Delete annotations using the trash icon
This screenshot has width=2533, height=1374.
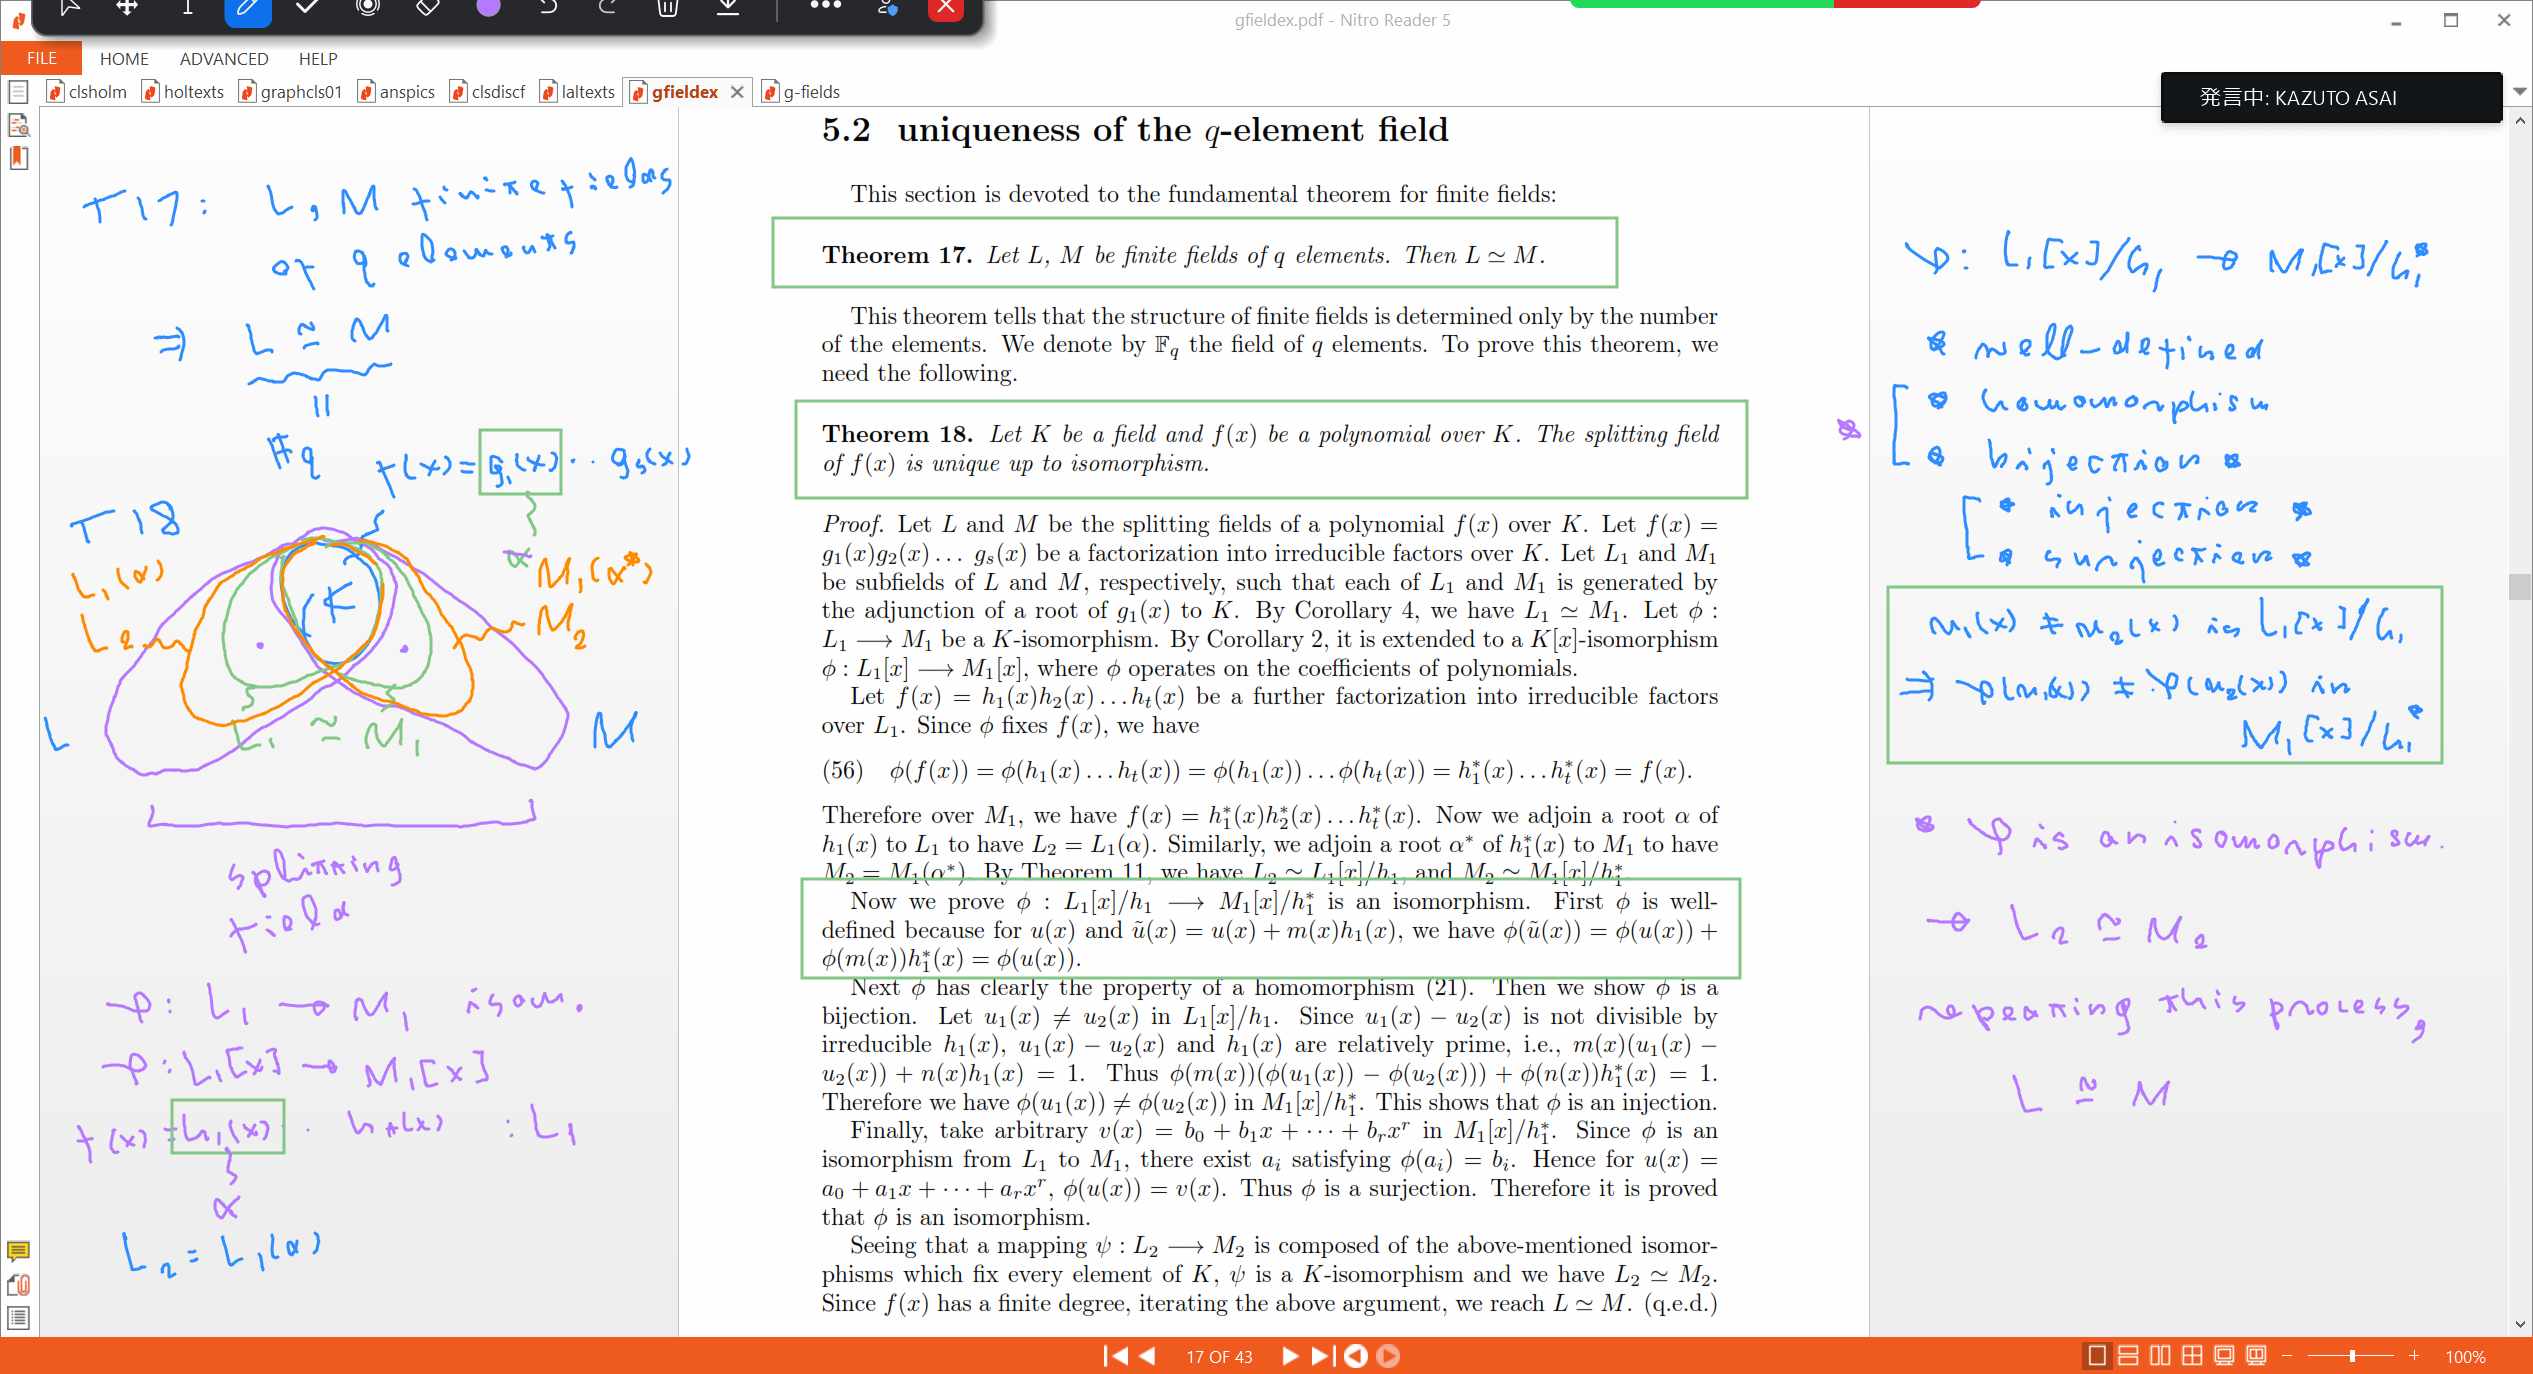pyautogui.click(x=667, y=10)
